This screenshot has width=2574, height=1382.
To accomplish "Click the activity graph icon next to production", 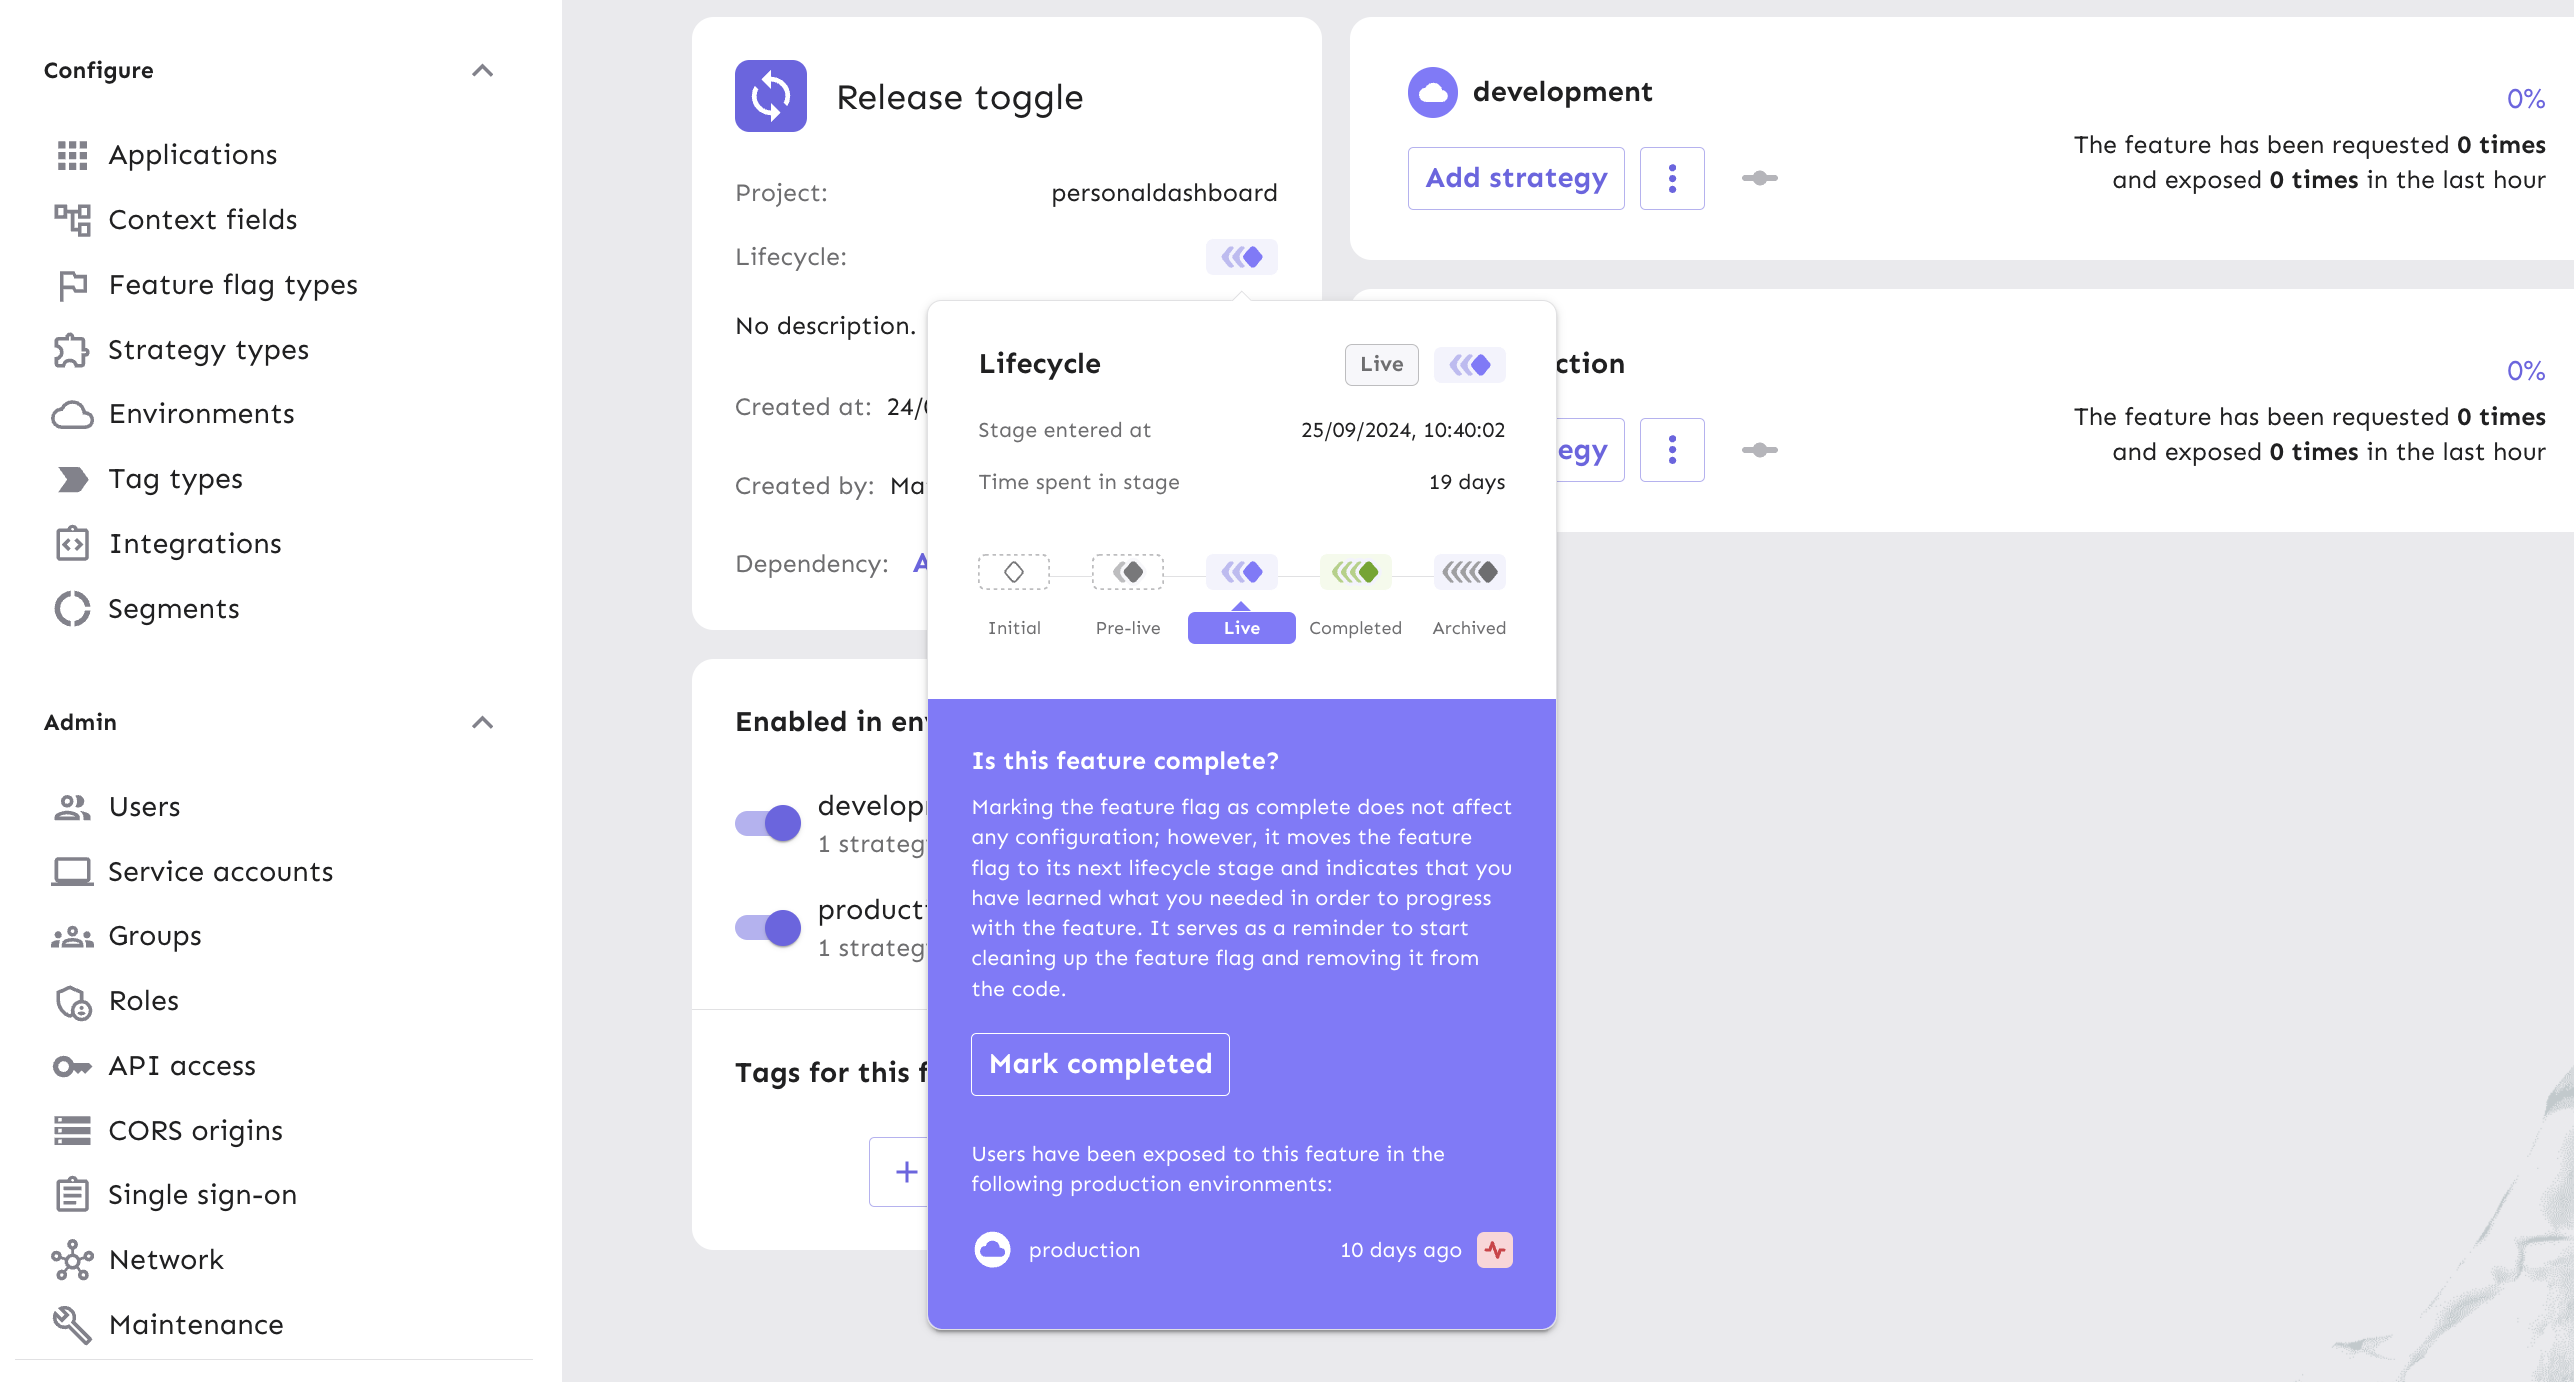I will [x=1493, y=1249].
